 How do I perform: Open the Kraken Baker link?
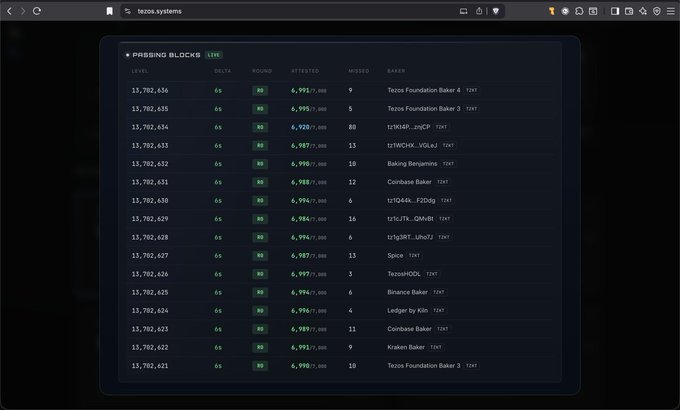(406, 347)
